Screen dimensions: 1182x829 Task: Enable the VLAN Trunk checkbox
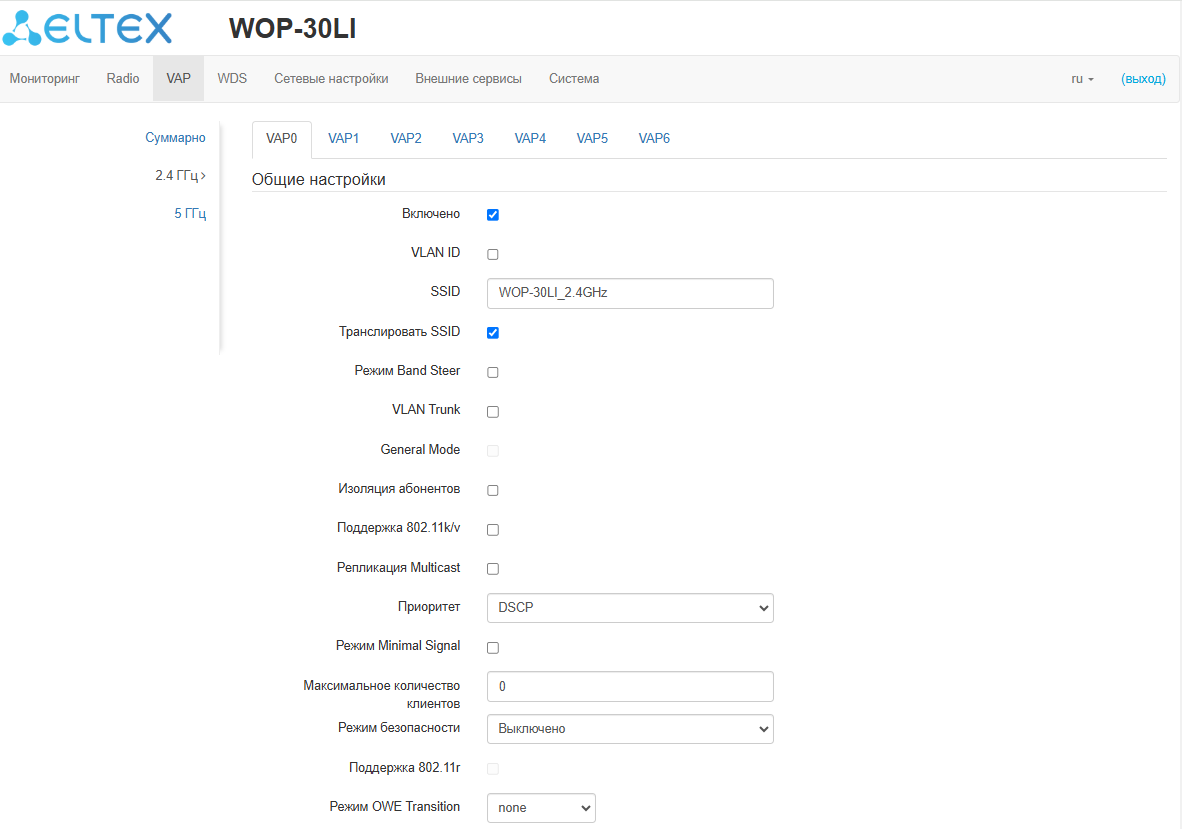(x=493, y=411)
